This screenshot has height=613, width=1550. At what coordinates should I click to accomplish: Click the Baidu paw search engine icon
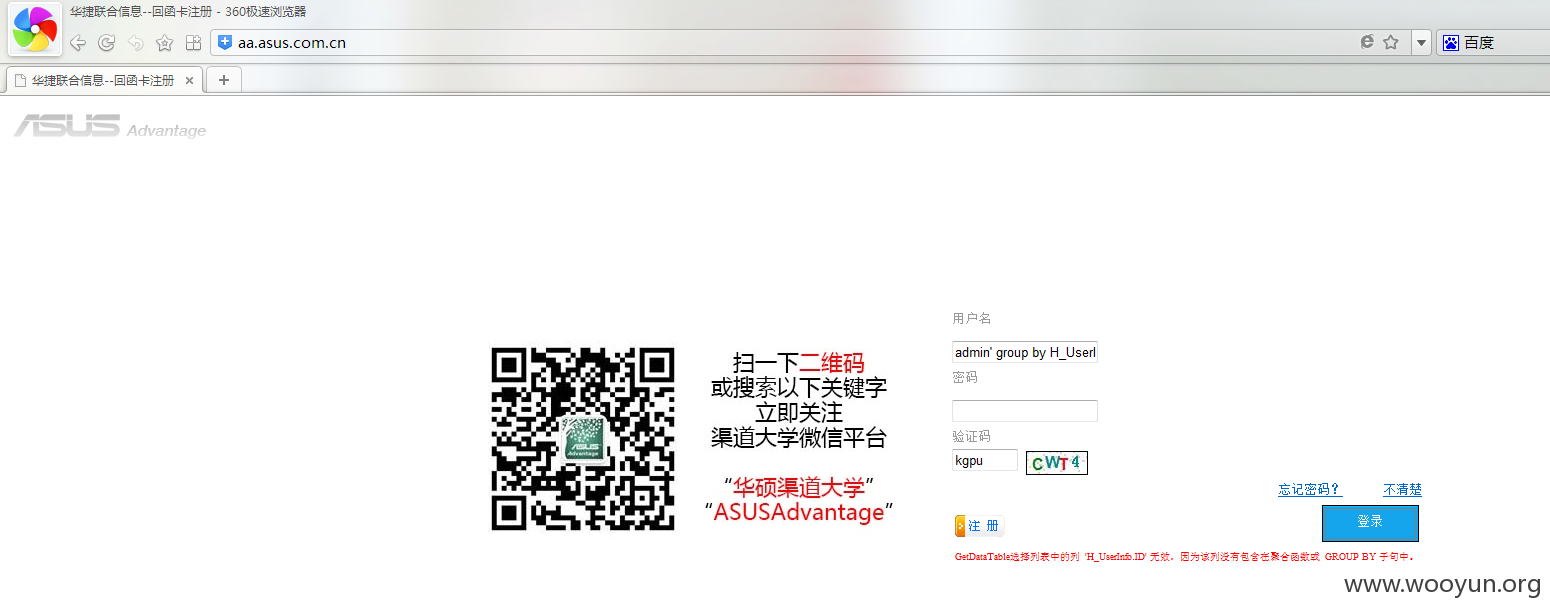[x=1450, y=43]
